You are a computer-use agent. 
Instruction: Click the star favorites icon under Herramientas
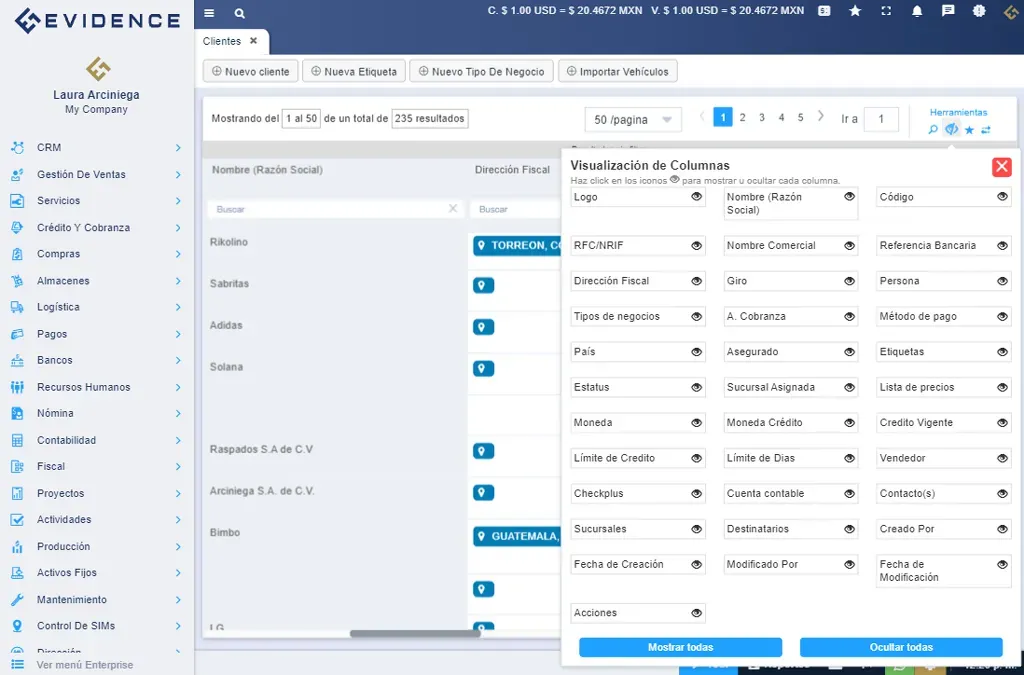[969, 130]
